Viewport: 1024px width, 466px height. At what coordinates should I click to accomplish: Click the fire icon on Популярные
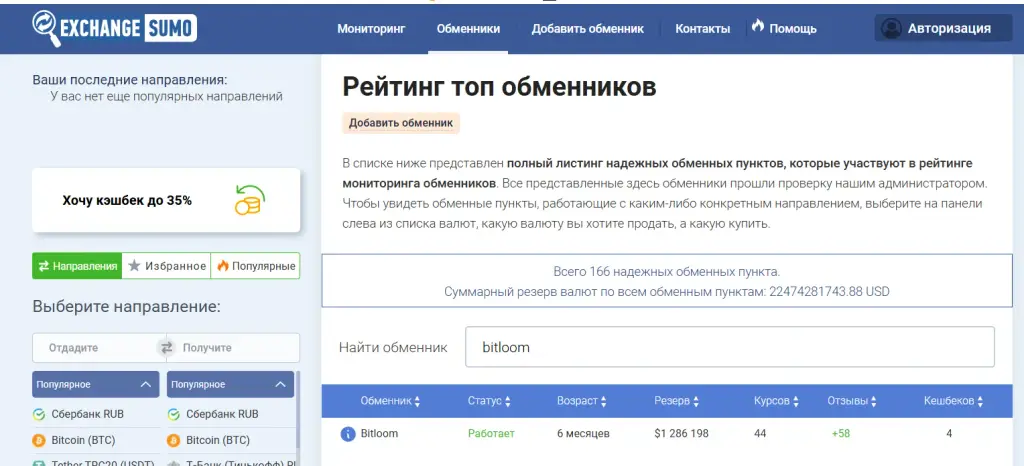(223, 266)
